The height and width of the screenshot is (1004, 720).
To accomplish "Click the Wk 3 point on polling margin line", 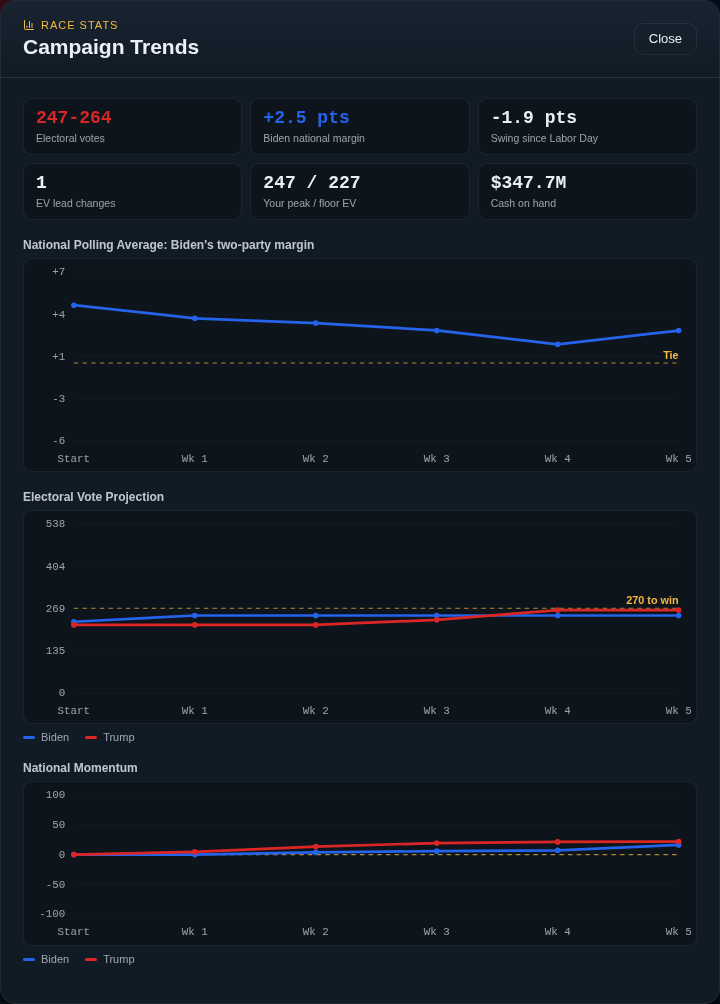I will point(437,331).
